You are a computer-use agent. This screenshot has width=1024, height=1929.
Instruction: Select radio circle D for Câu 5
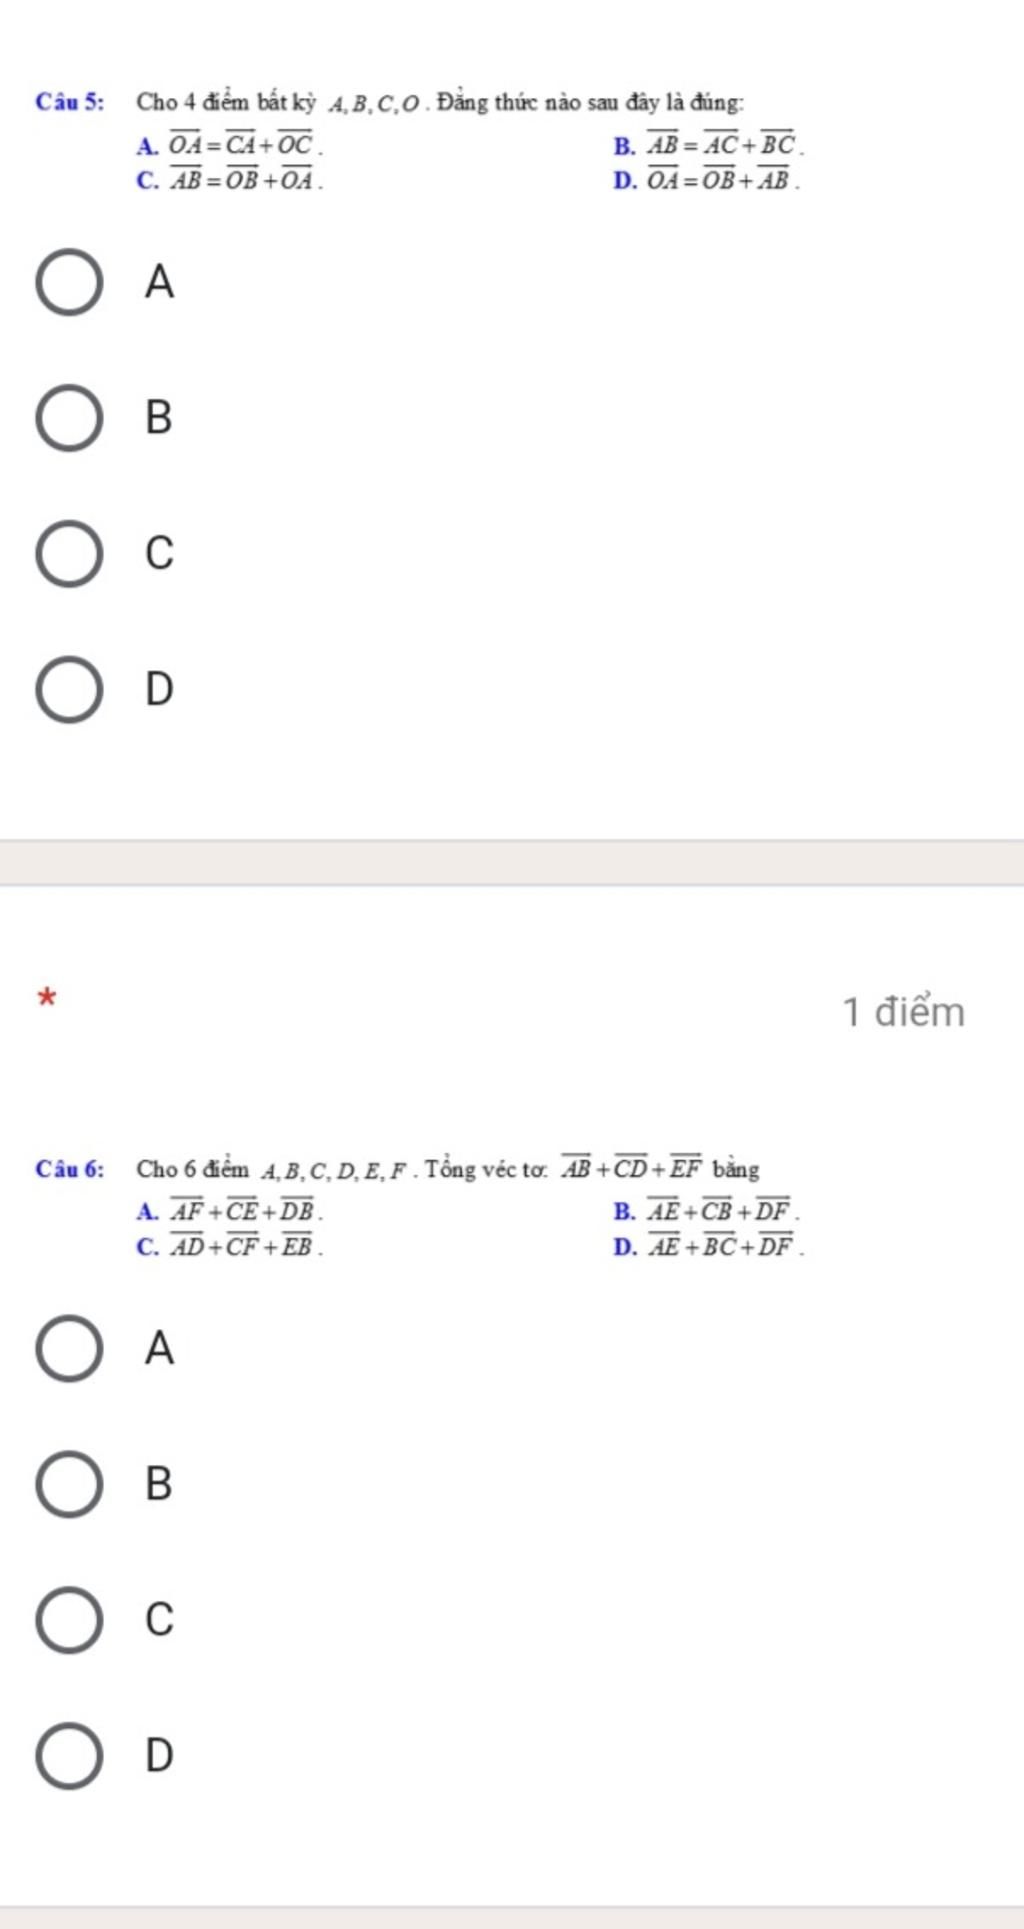(69, 690)
